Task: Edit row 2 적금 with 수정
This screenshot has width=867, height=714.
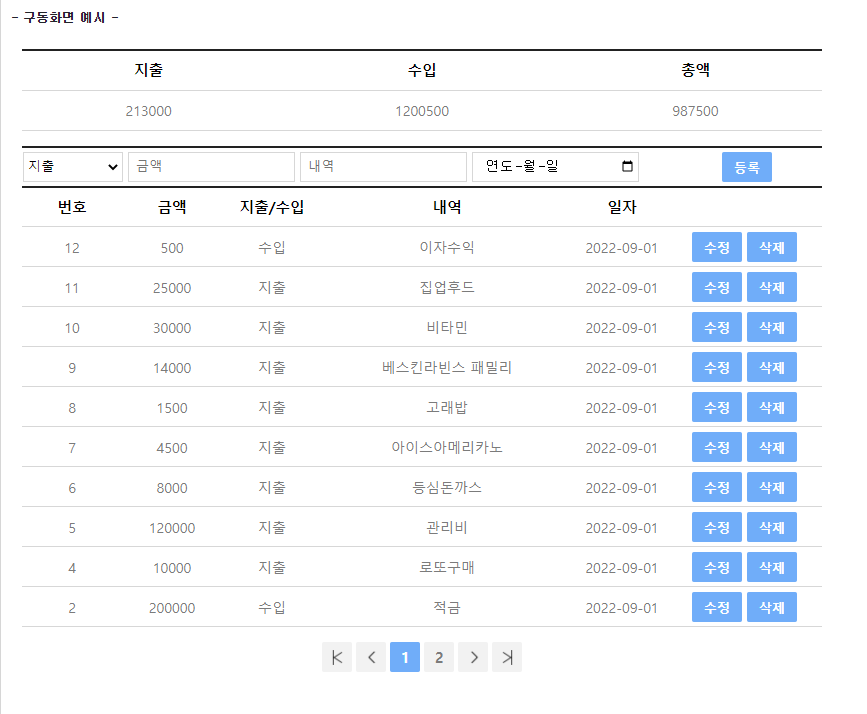Action: click(717, 607)
